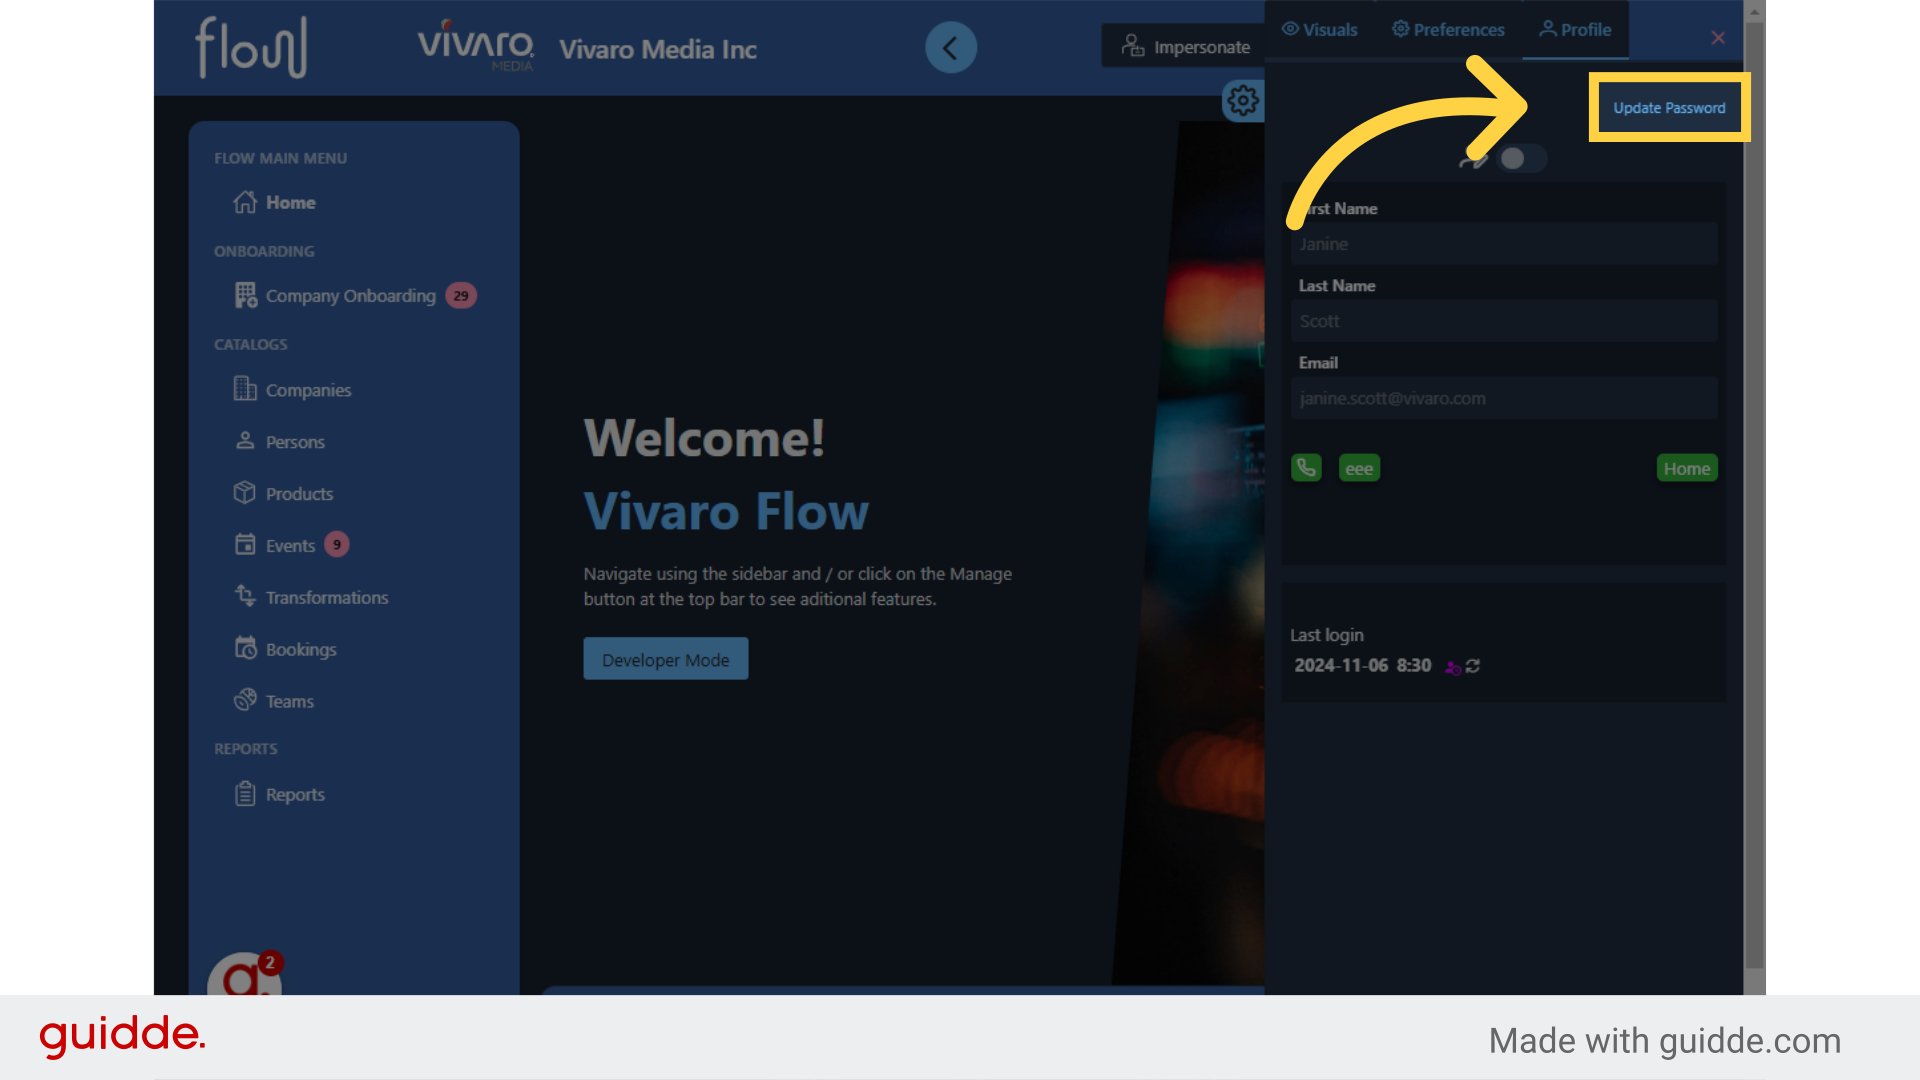
Task: Open Transformations from sidebar
Action: click(x=326, y=598)
